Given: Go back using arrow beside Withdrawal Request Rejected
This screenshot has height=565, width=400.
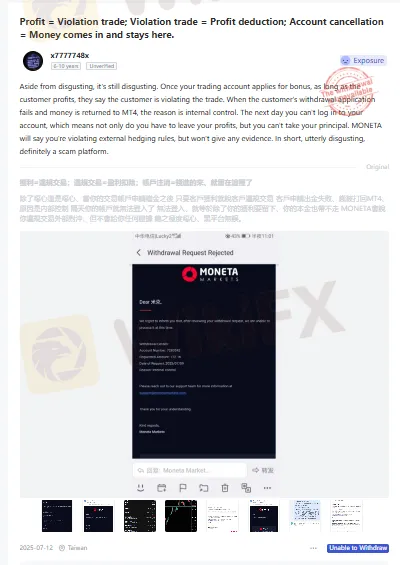Looking at the screenshot, I should (x=139, y=253).
